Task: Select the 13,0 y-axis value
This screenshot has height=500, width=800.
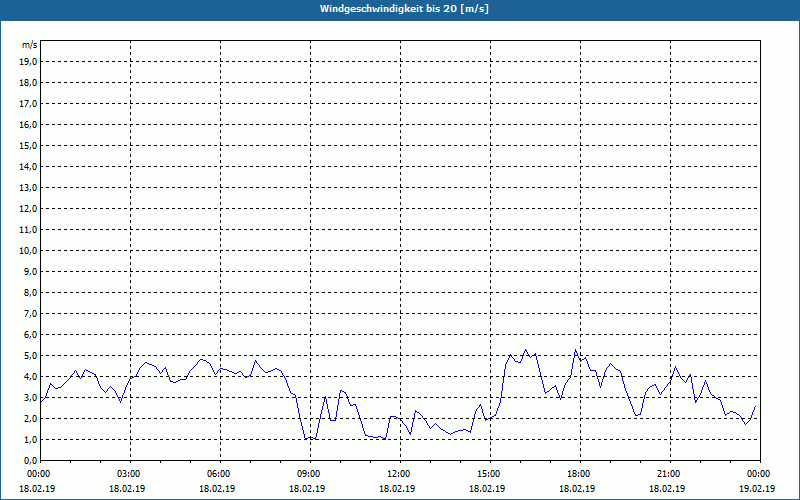Action: [28, 188]
